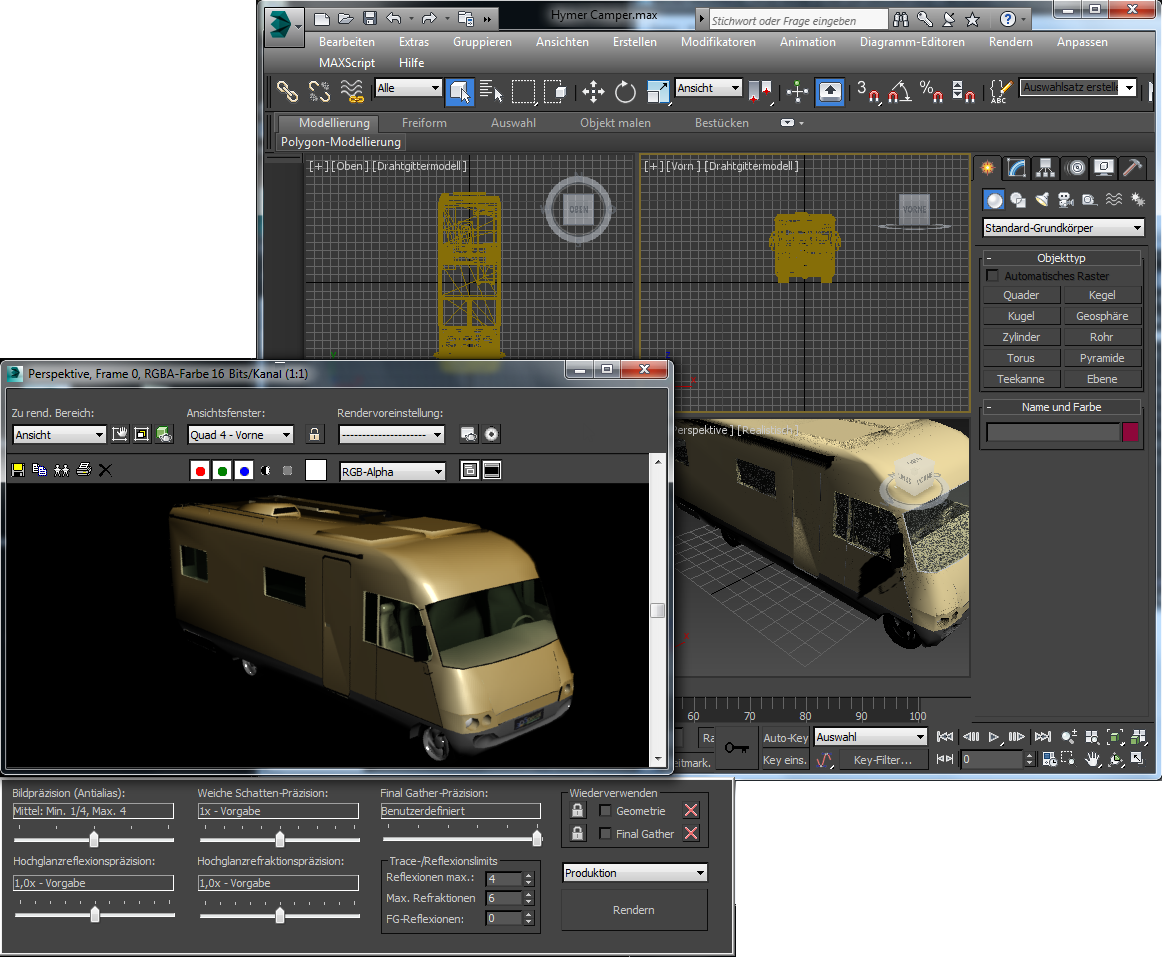This screenshot has width=1162, height=957.
Task: Expand the RGB-Alpha channel dropdown
Action: [392, 471]
